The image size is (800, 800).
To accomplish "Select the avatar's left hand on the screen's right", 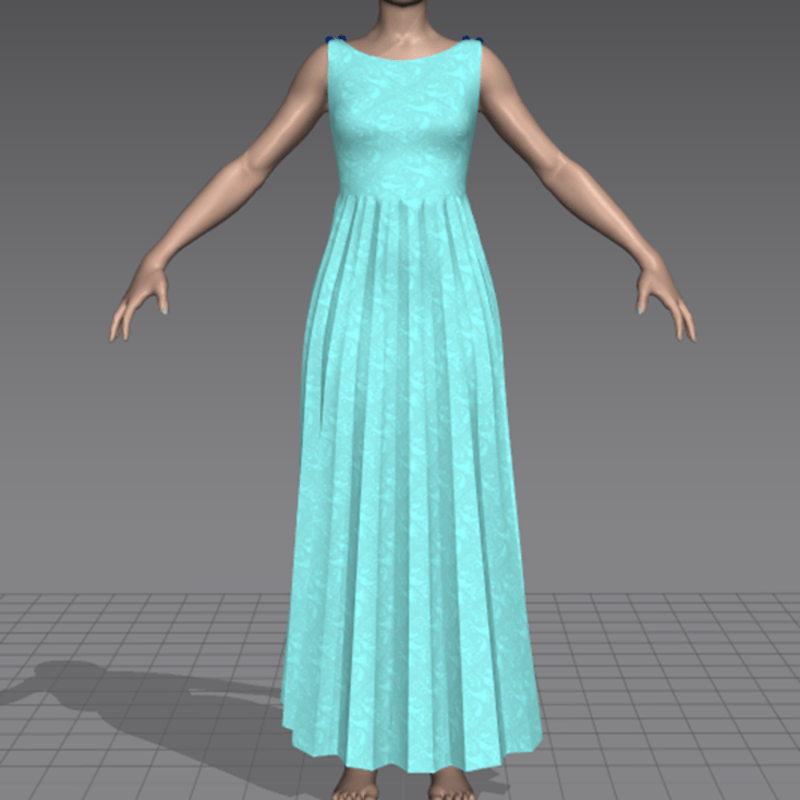I will [664, 300].
